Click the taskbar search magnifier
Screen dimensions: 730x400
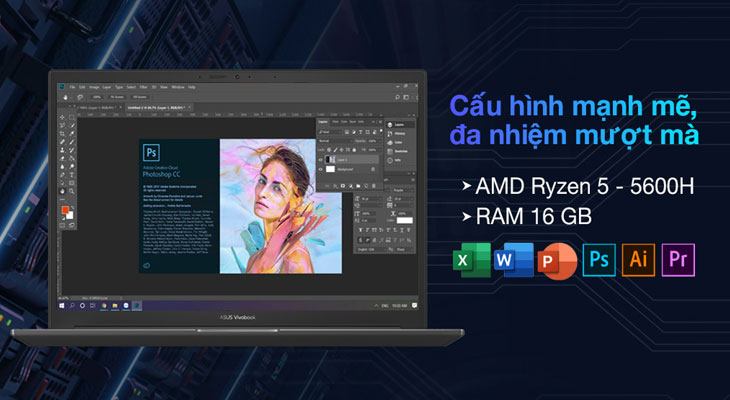coord(72,305)
